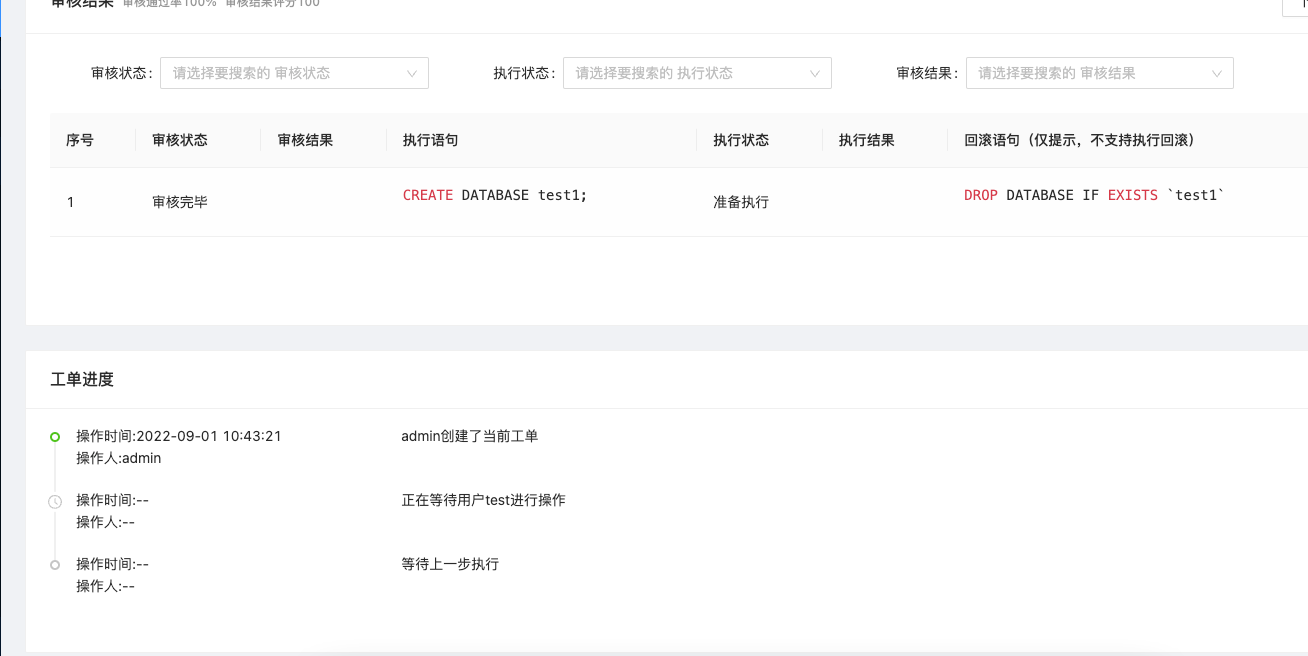Screen dimensions: 1308x656
Task: Open the 执行状态 filter dropdown
Action: [697, 73]
